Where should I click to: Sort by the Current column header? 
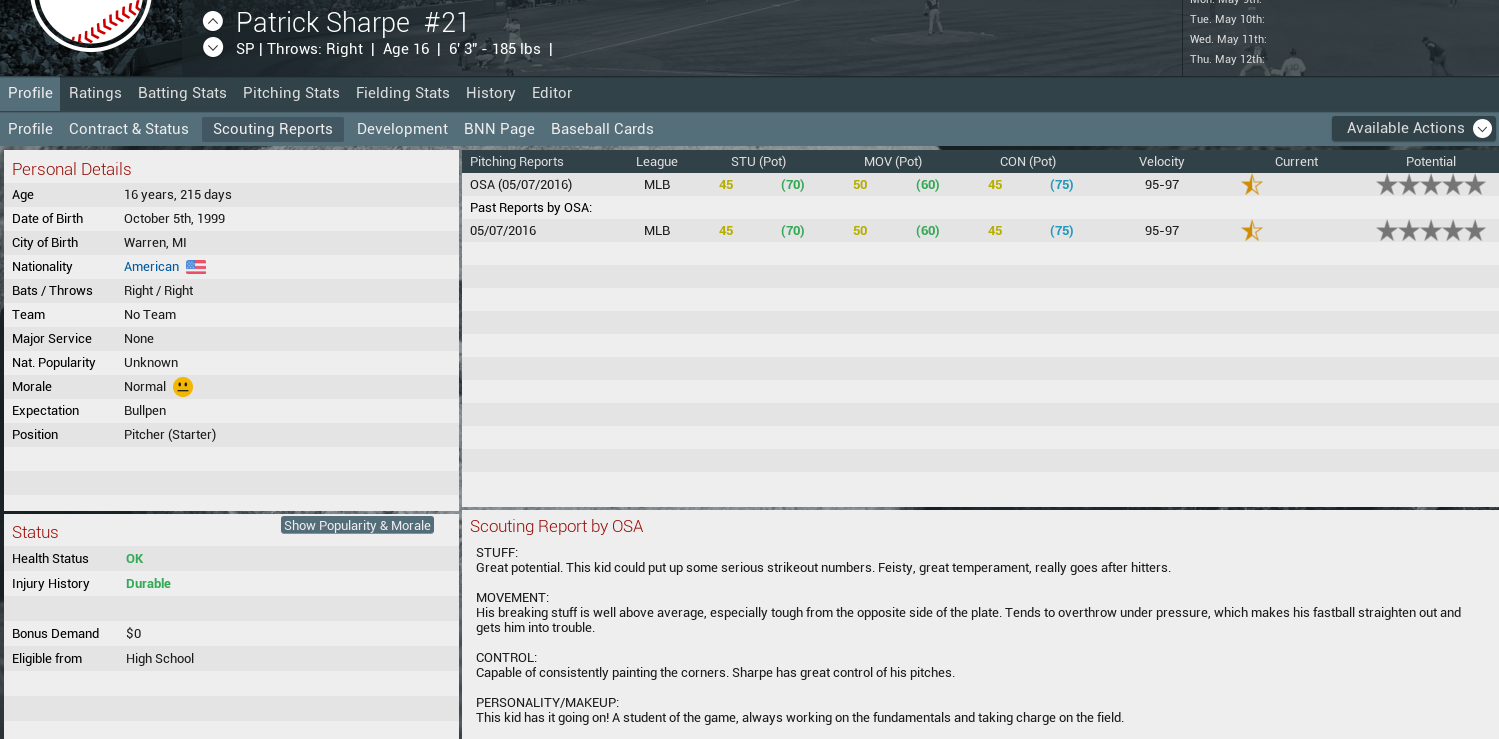pyautogui.click(x=1296, y=162)
